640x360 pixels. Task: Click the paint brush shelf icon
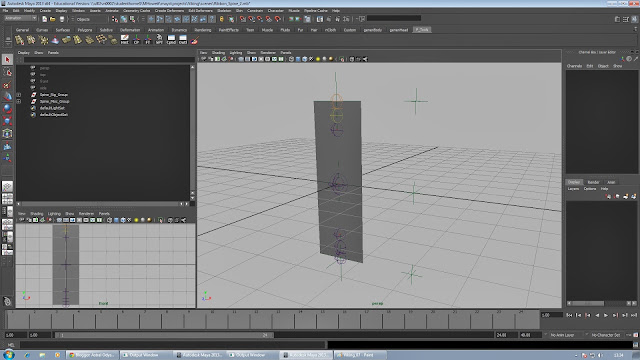[194, 40]
